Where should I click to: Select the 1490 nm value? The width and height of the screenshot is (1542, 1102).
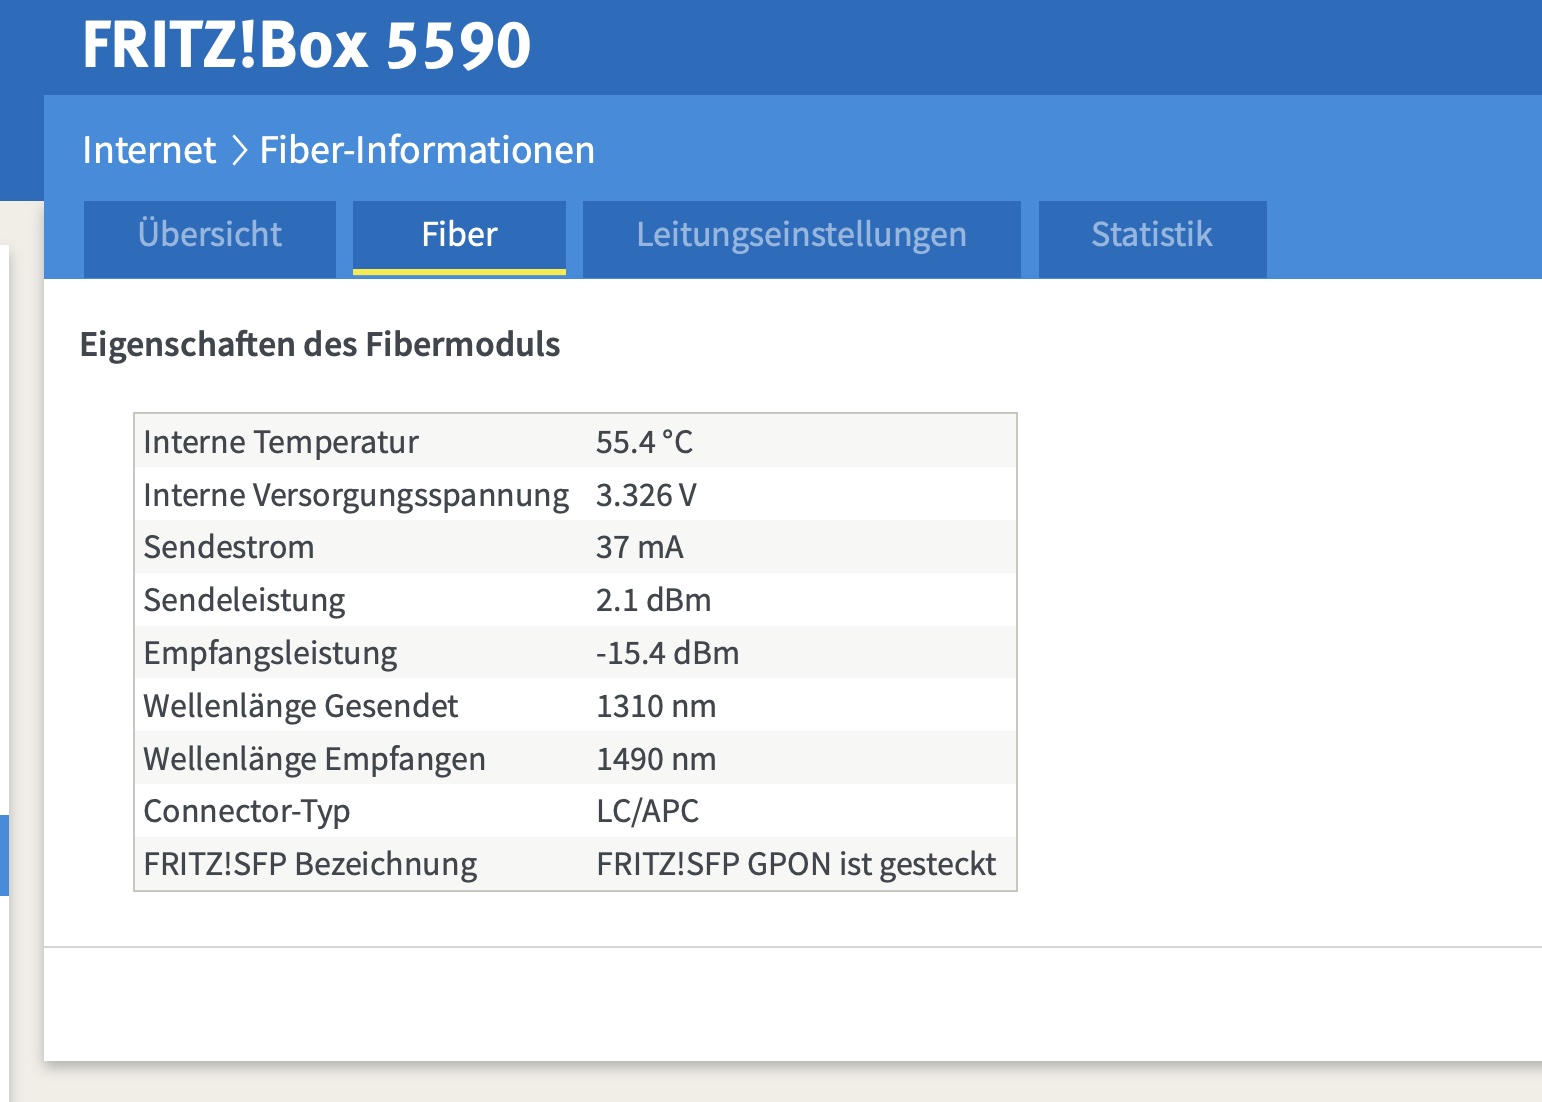656,759
